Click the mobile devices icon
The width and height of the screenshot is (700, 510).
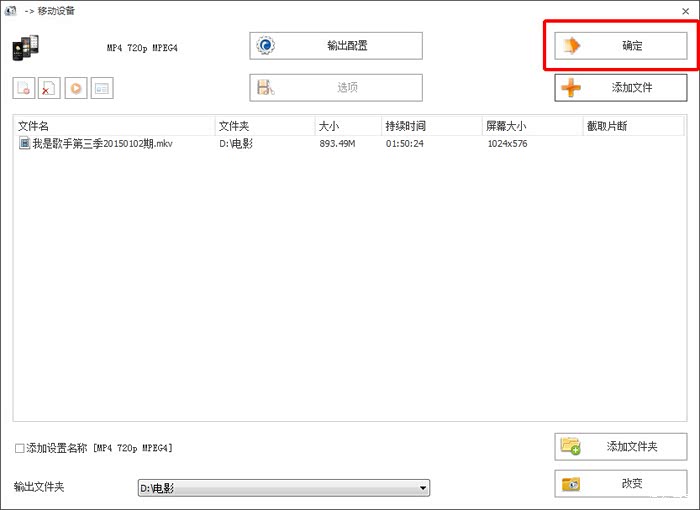(25, 47)
